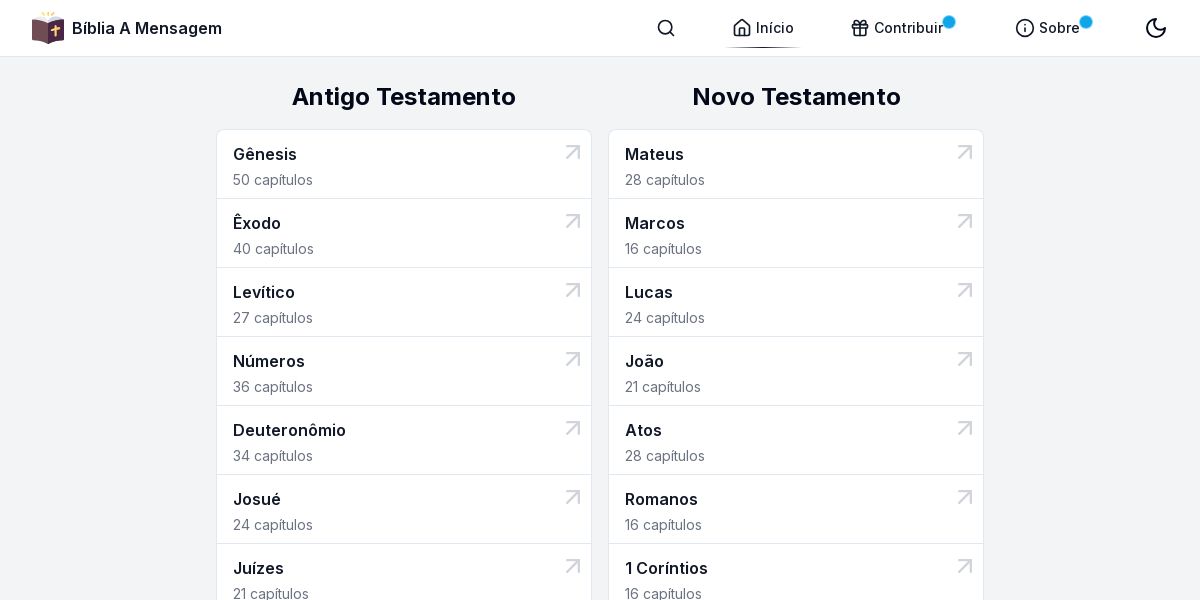Open the search magnifier icon

coord(666,28)
